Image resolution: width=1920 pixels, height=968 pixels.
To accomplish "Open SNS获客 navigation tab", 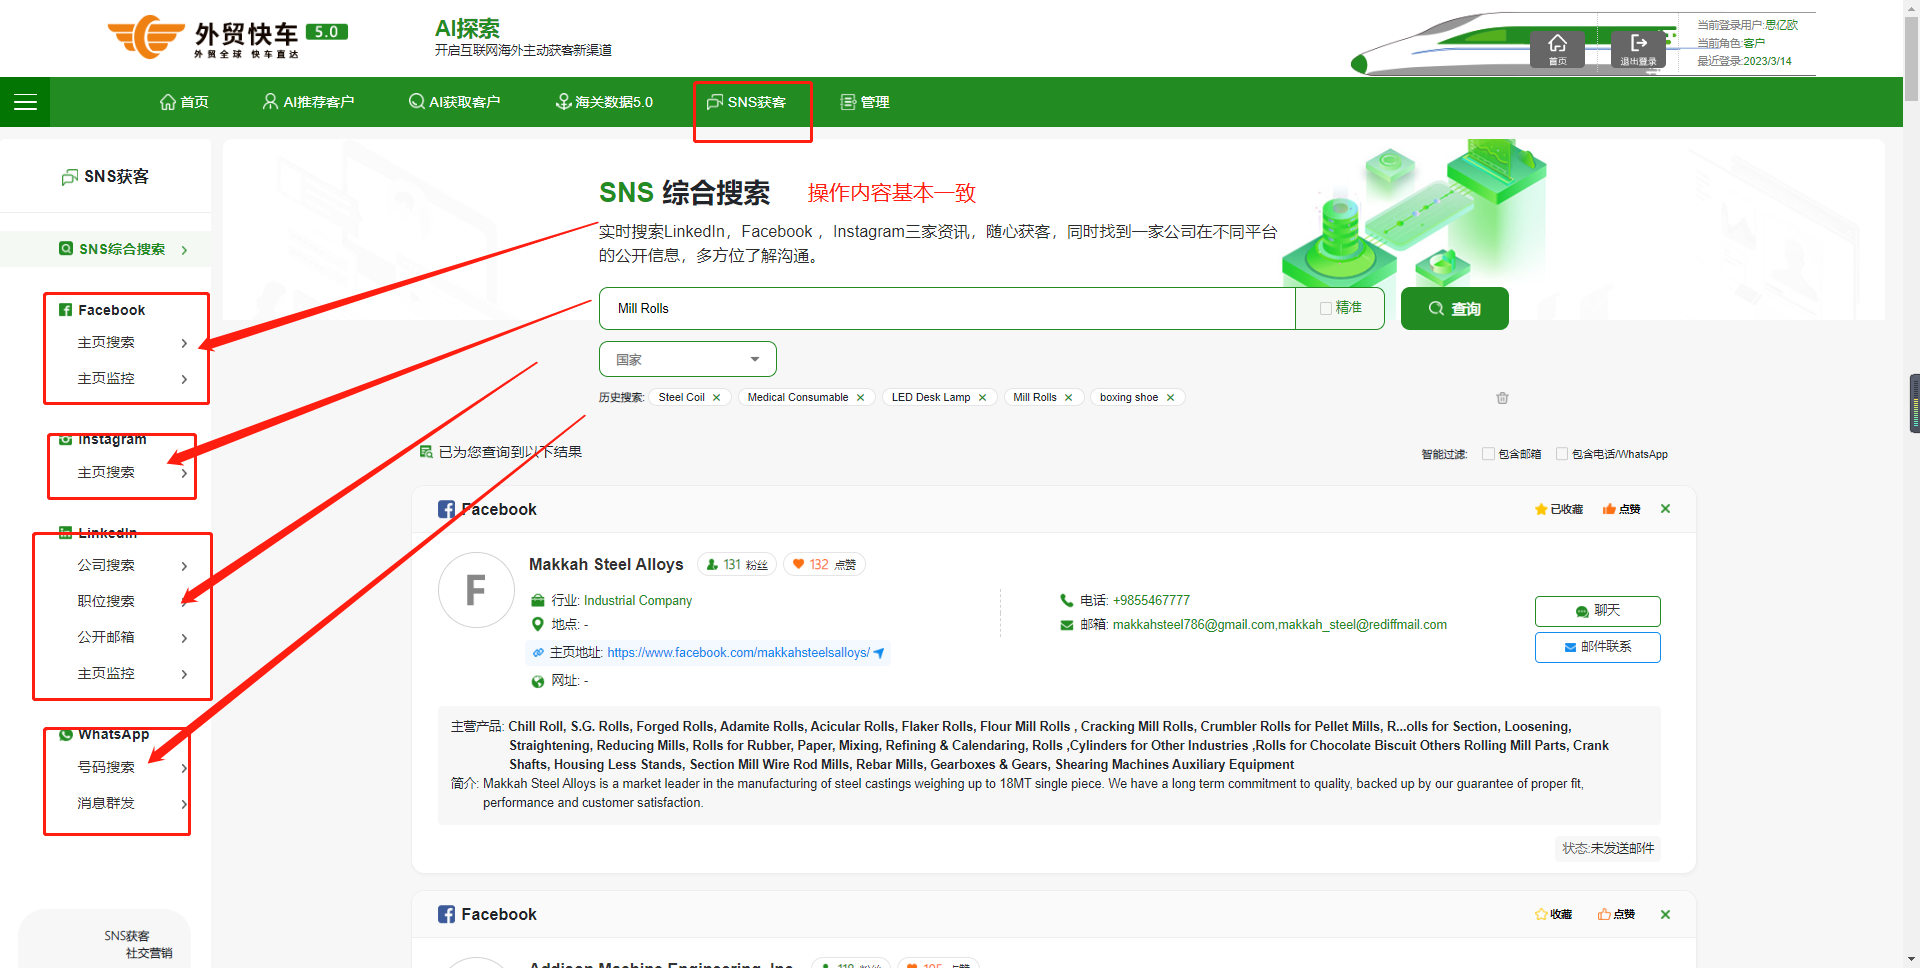I will pos(746,102).
